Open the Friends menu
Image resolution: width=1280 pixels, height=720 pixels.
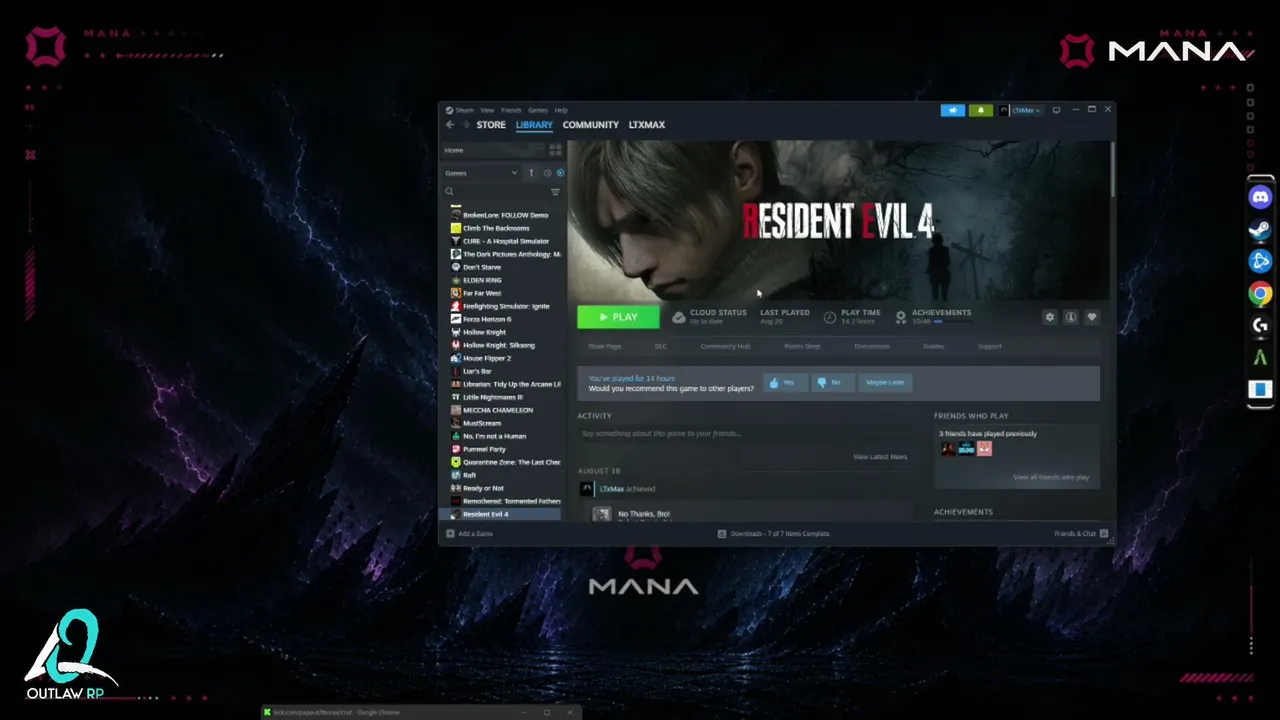[x=511, y=110]
